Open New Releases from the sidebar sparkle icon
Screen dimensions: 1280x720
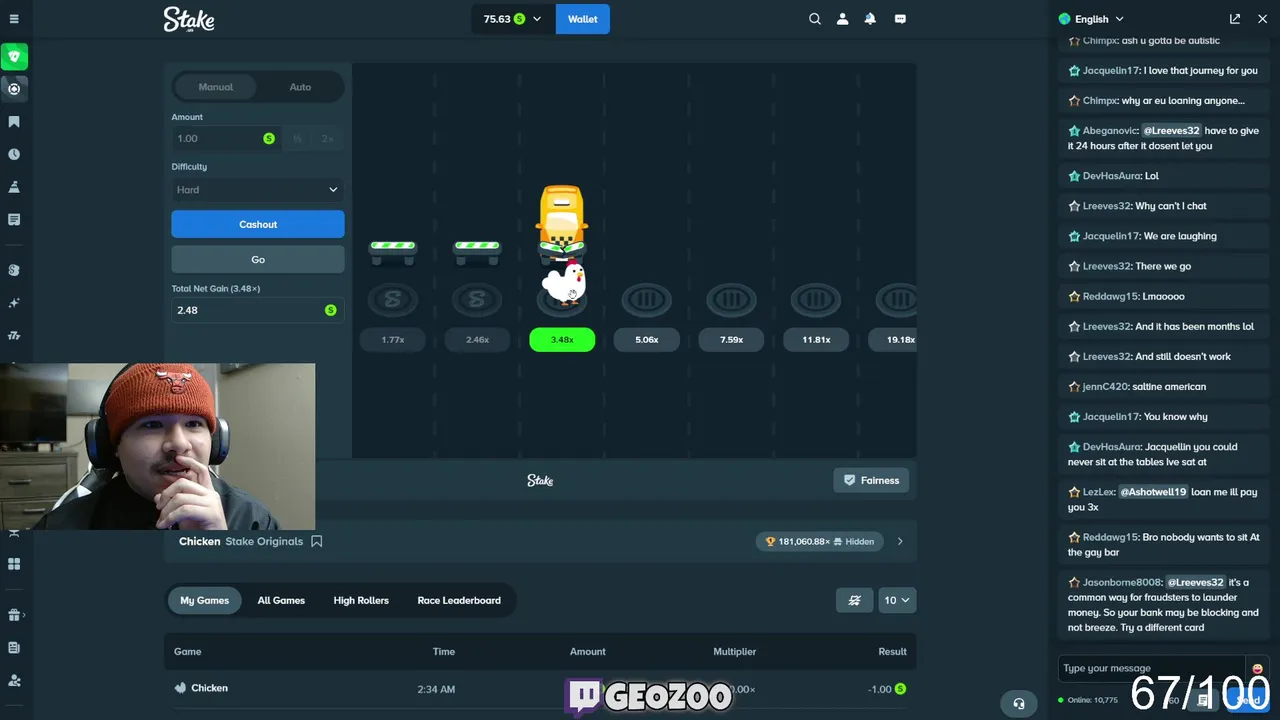14,303
